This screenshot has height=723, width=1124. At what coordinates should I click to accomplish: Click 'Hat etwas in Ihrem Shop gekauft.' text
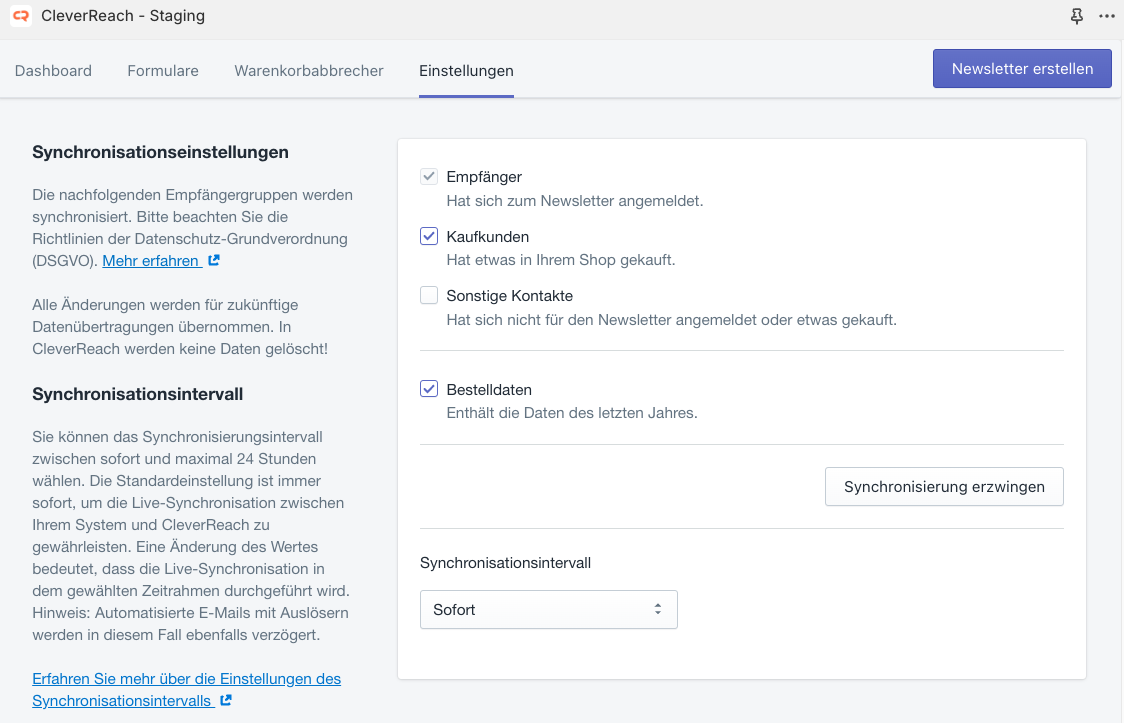point(561,260)
